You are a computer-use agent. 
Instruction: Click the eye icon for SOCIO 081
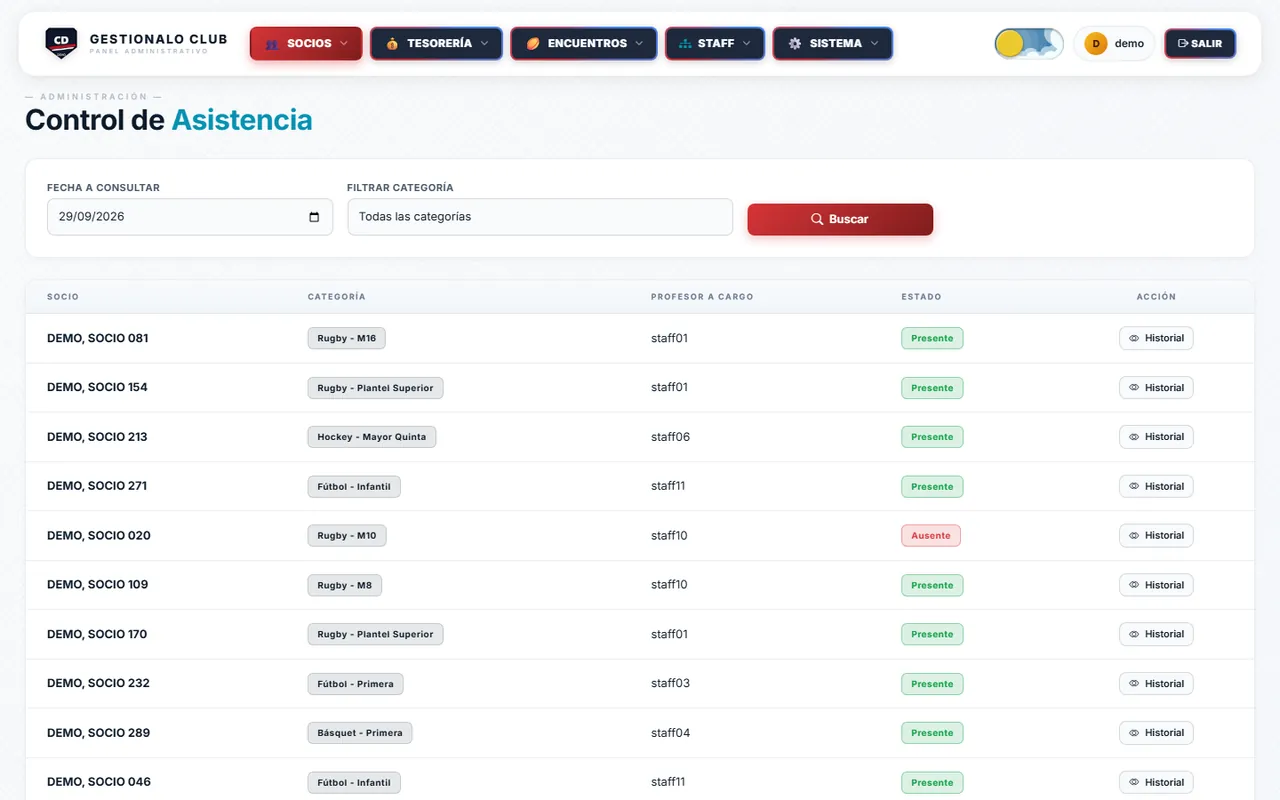[1134, 339]
